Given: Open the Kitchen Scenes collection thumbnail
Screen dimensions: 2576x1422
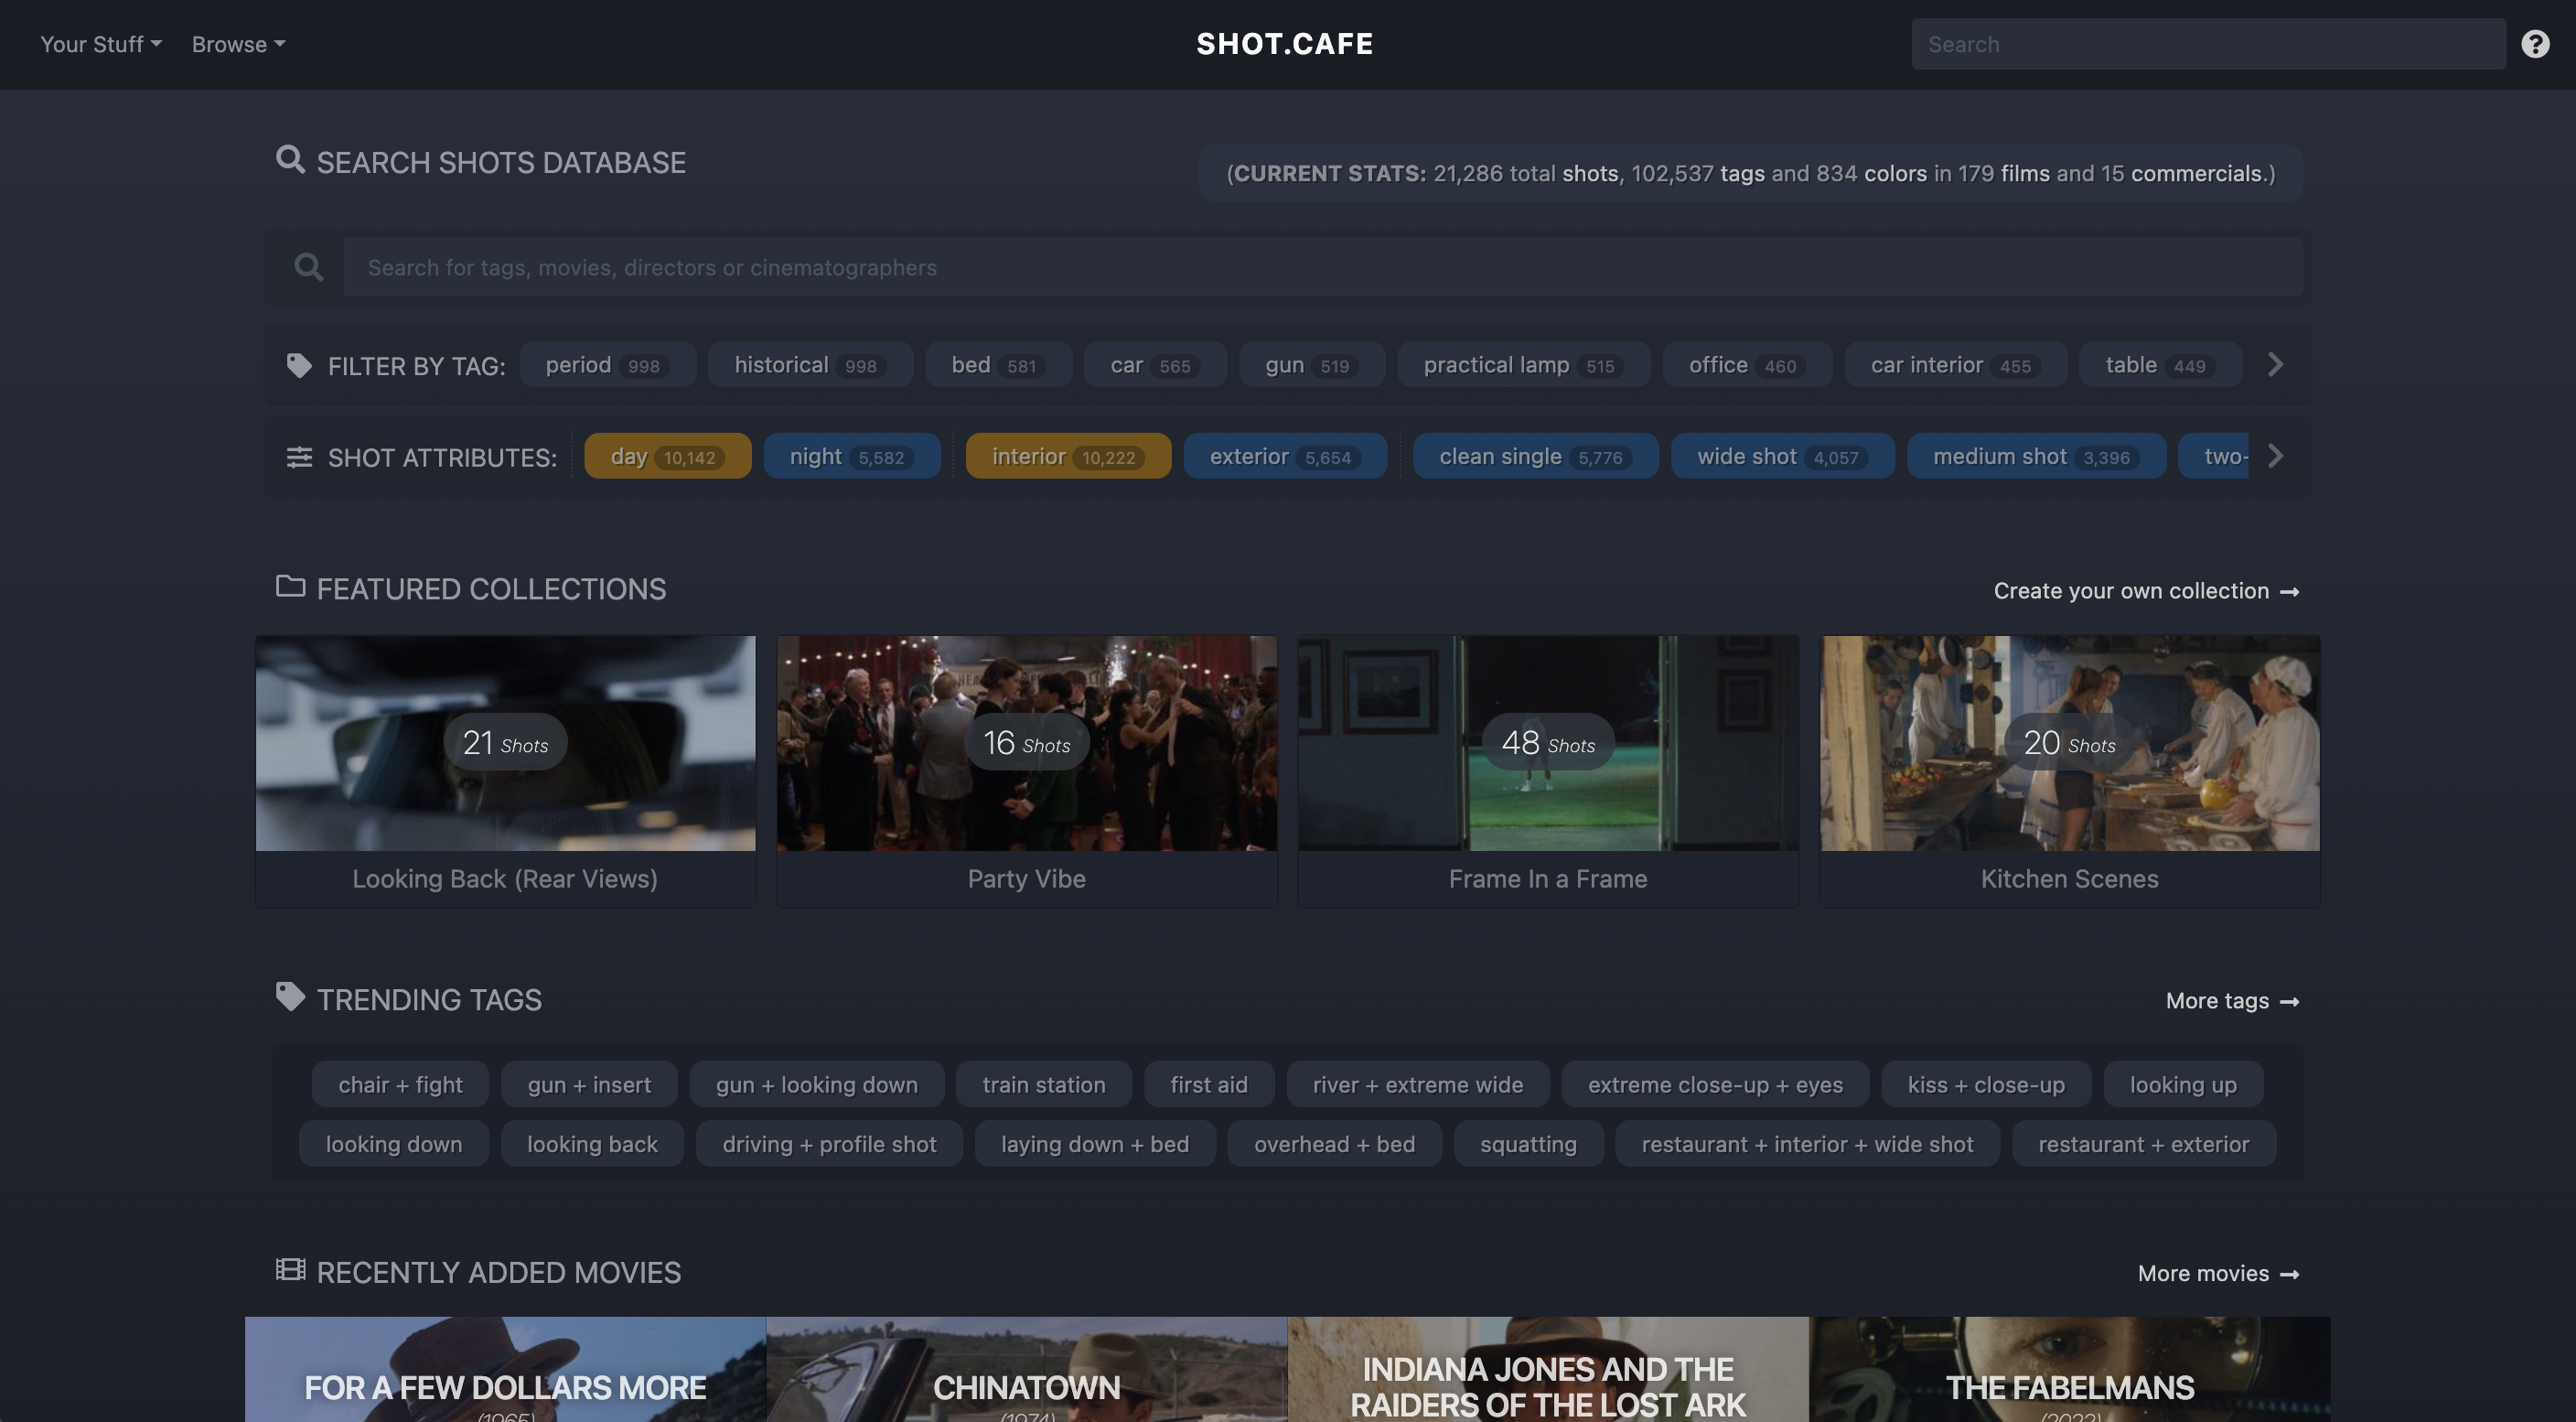Looking at the screenshot, I should [2069, 743].
